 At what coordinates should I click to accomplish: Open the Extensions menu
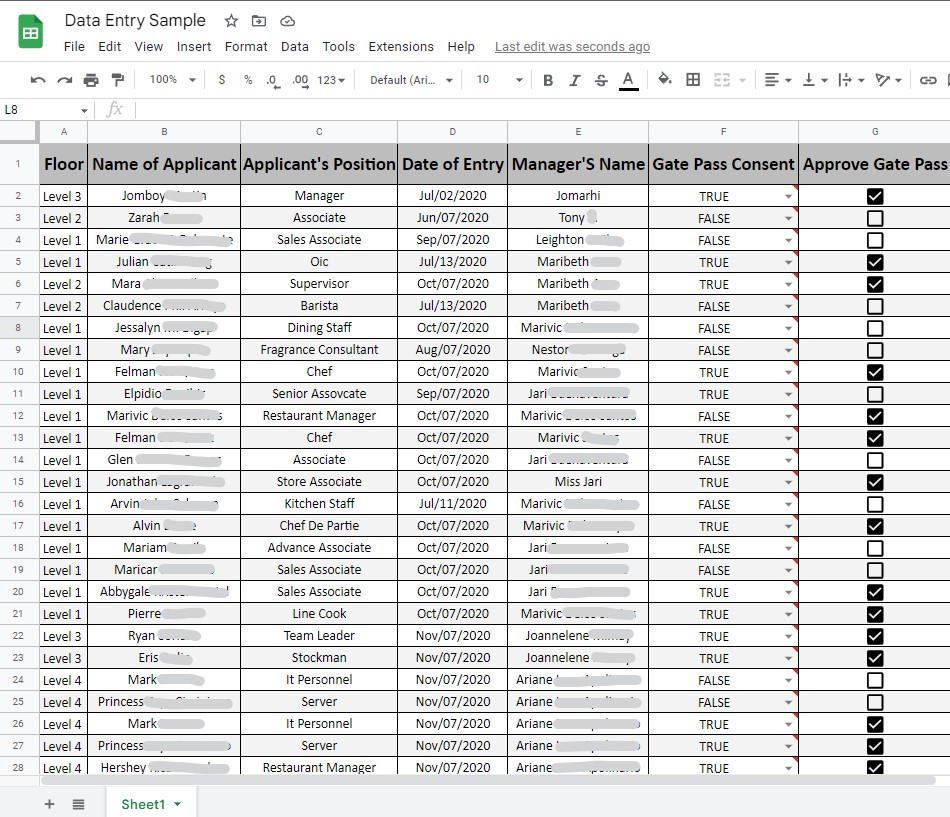click(401, 47)
